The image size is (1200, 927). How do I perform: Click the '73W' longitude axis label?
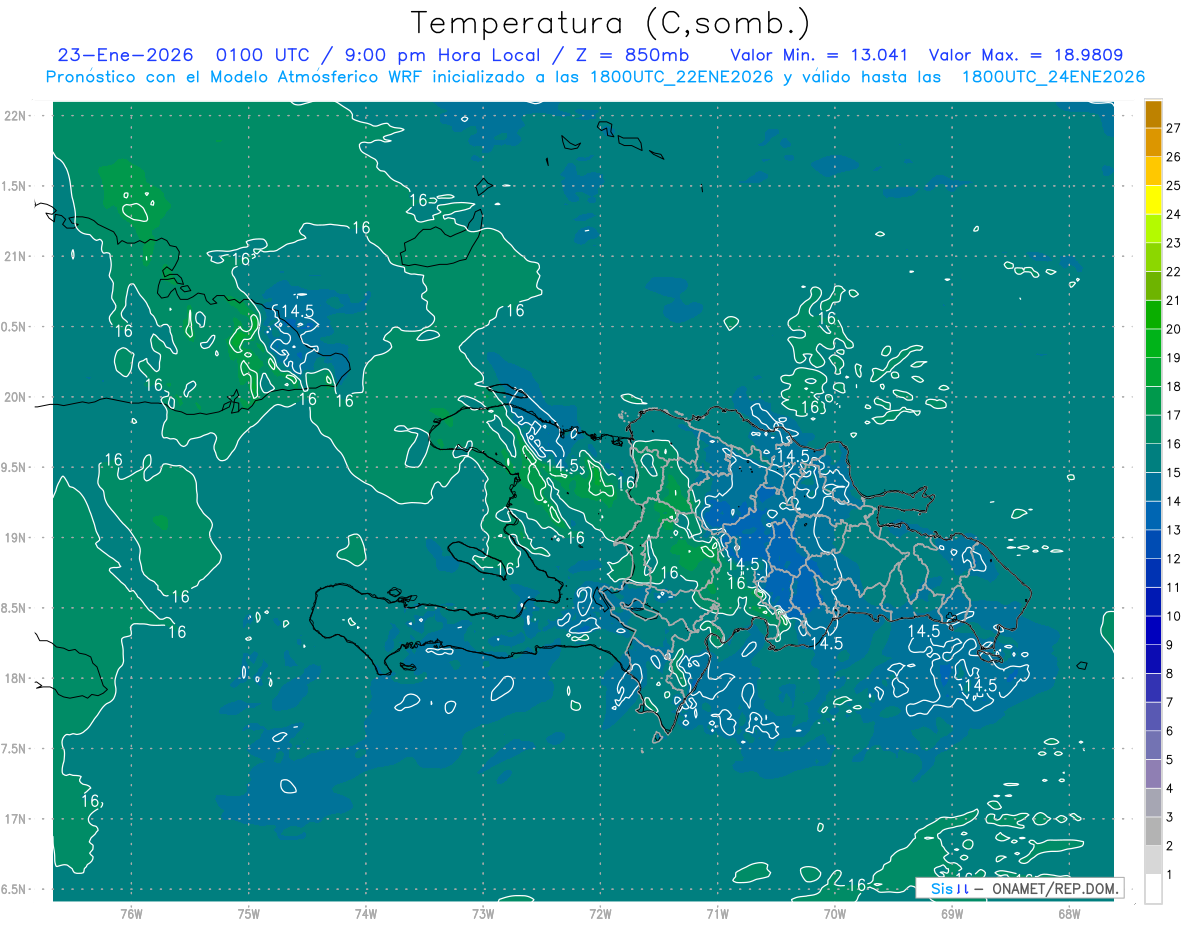coord(483,913)
